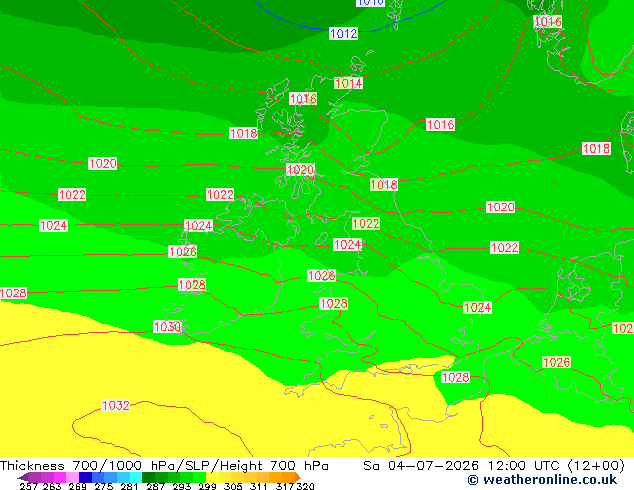
Task: Click the 1032 isobar label
Action: point(116,405)
